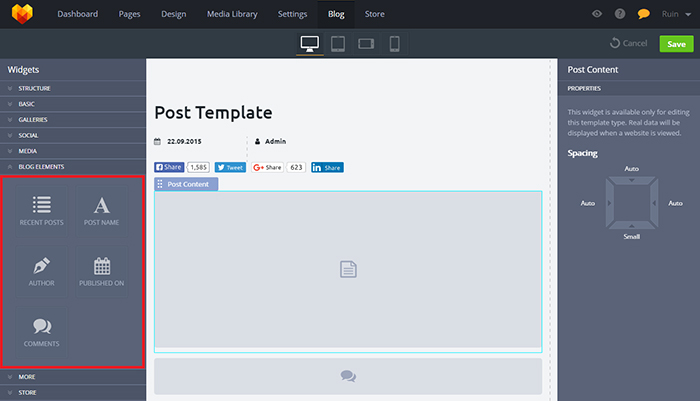Cancel the current changes

point(629,44)
